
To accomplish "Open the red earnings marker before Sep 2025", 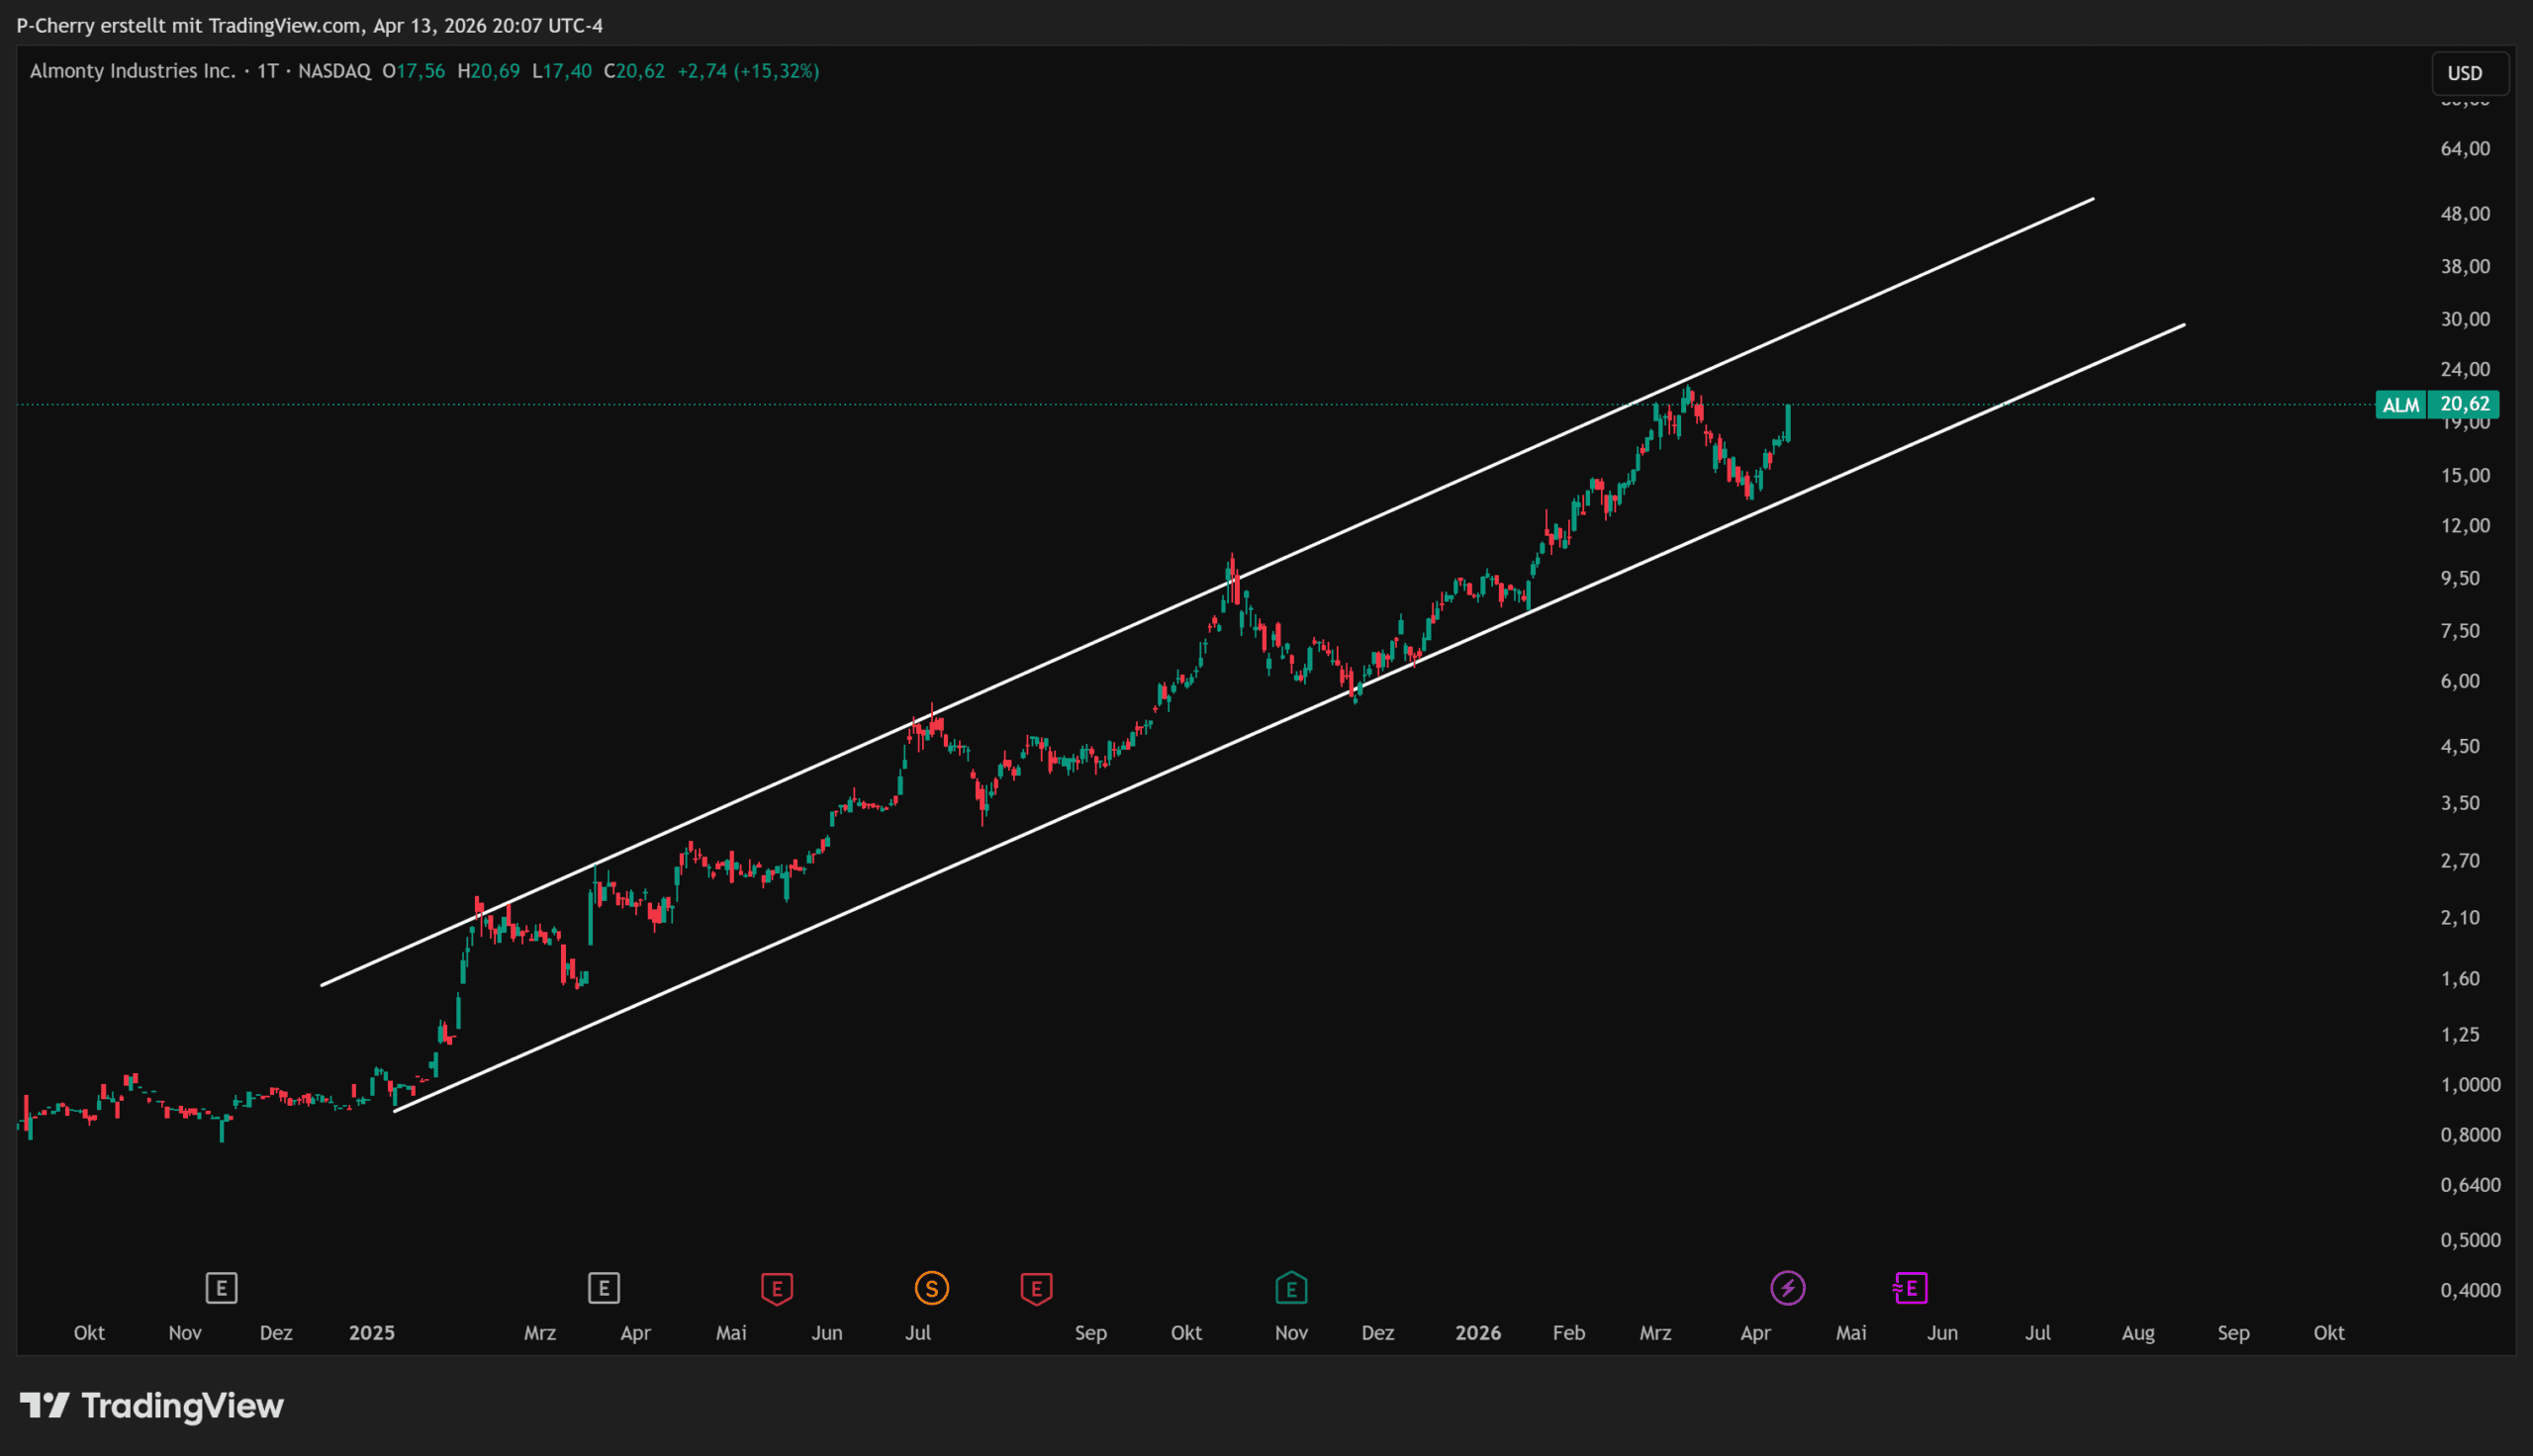I will click(1036, 1288).
